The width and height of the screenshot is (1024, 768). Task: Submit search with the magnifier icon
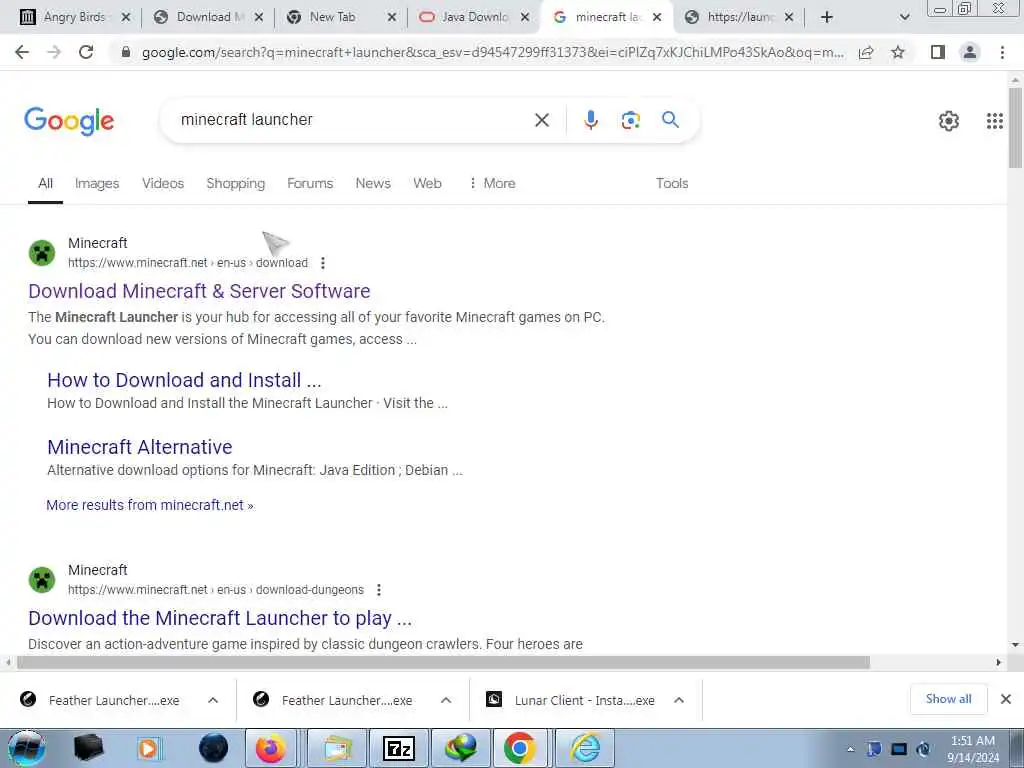point(670,120)
